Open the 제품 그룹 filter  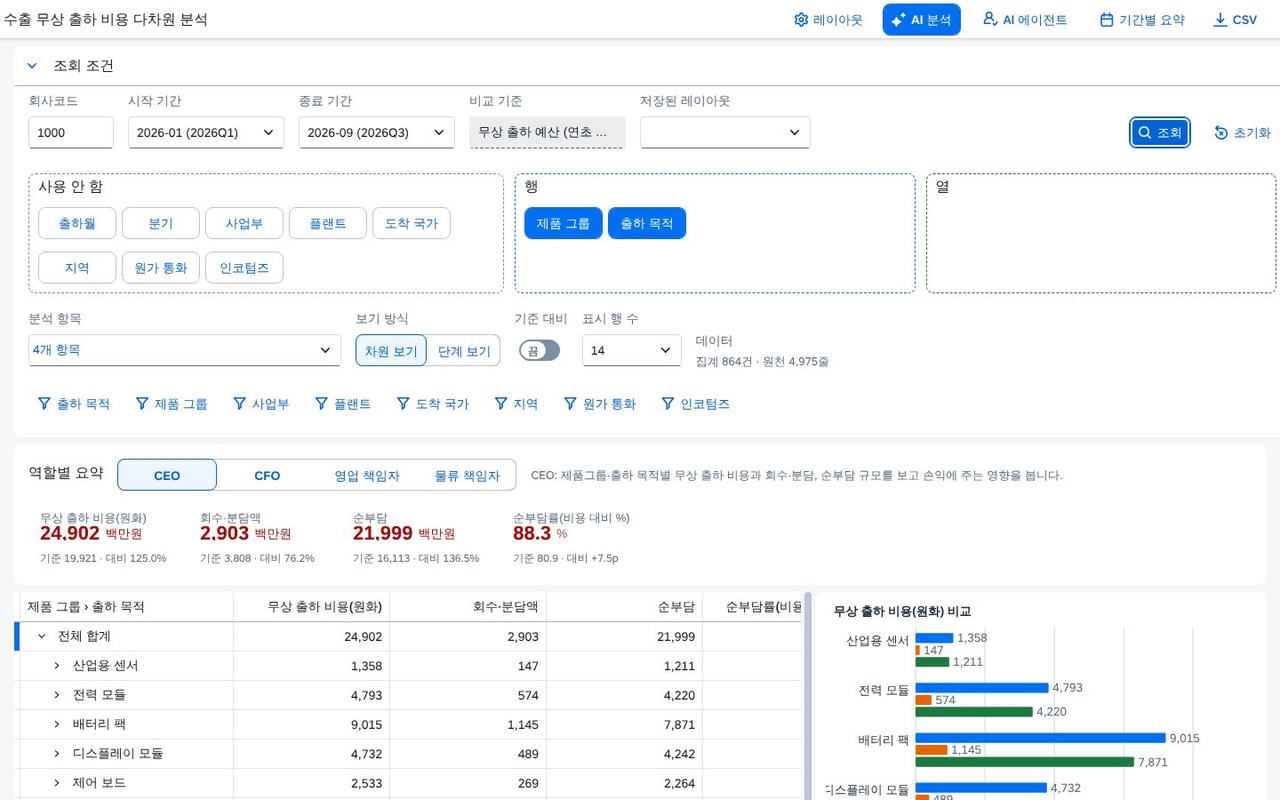click(171, 404)
